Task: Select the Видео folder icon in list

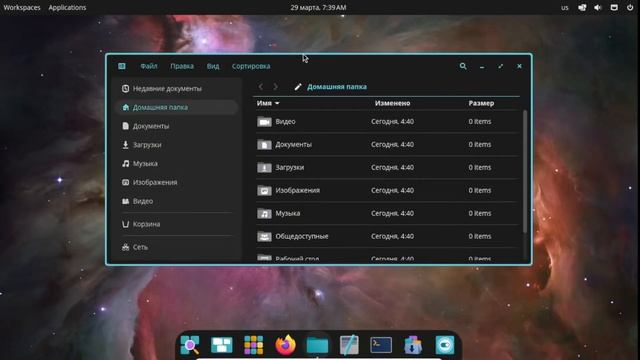Action: click(x=264, y=122)
